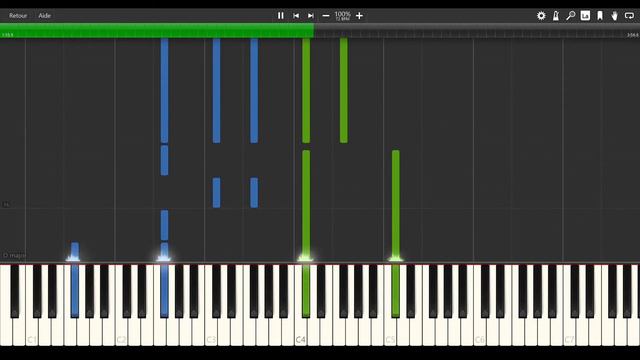
Task: Seek at the green song progress bar
Action: tap(157, 31)
